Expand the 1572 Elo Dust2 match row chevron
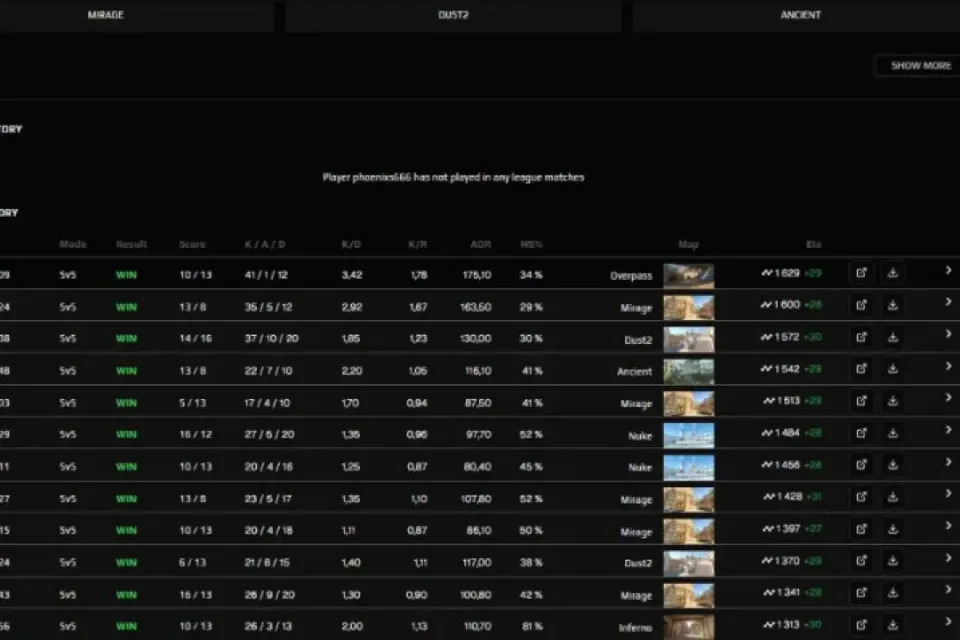Screen dimensions: 960x640 (948, 334)
